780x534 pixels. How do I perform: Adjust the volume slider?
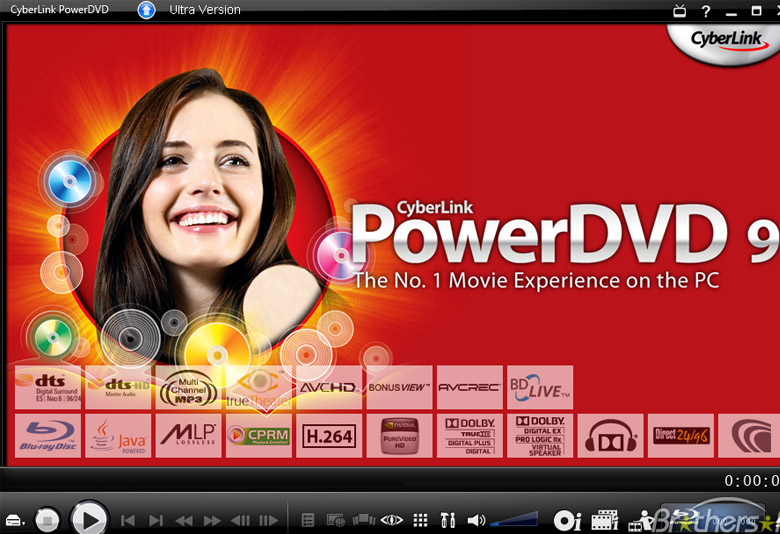514,519
